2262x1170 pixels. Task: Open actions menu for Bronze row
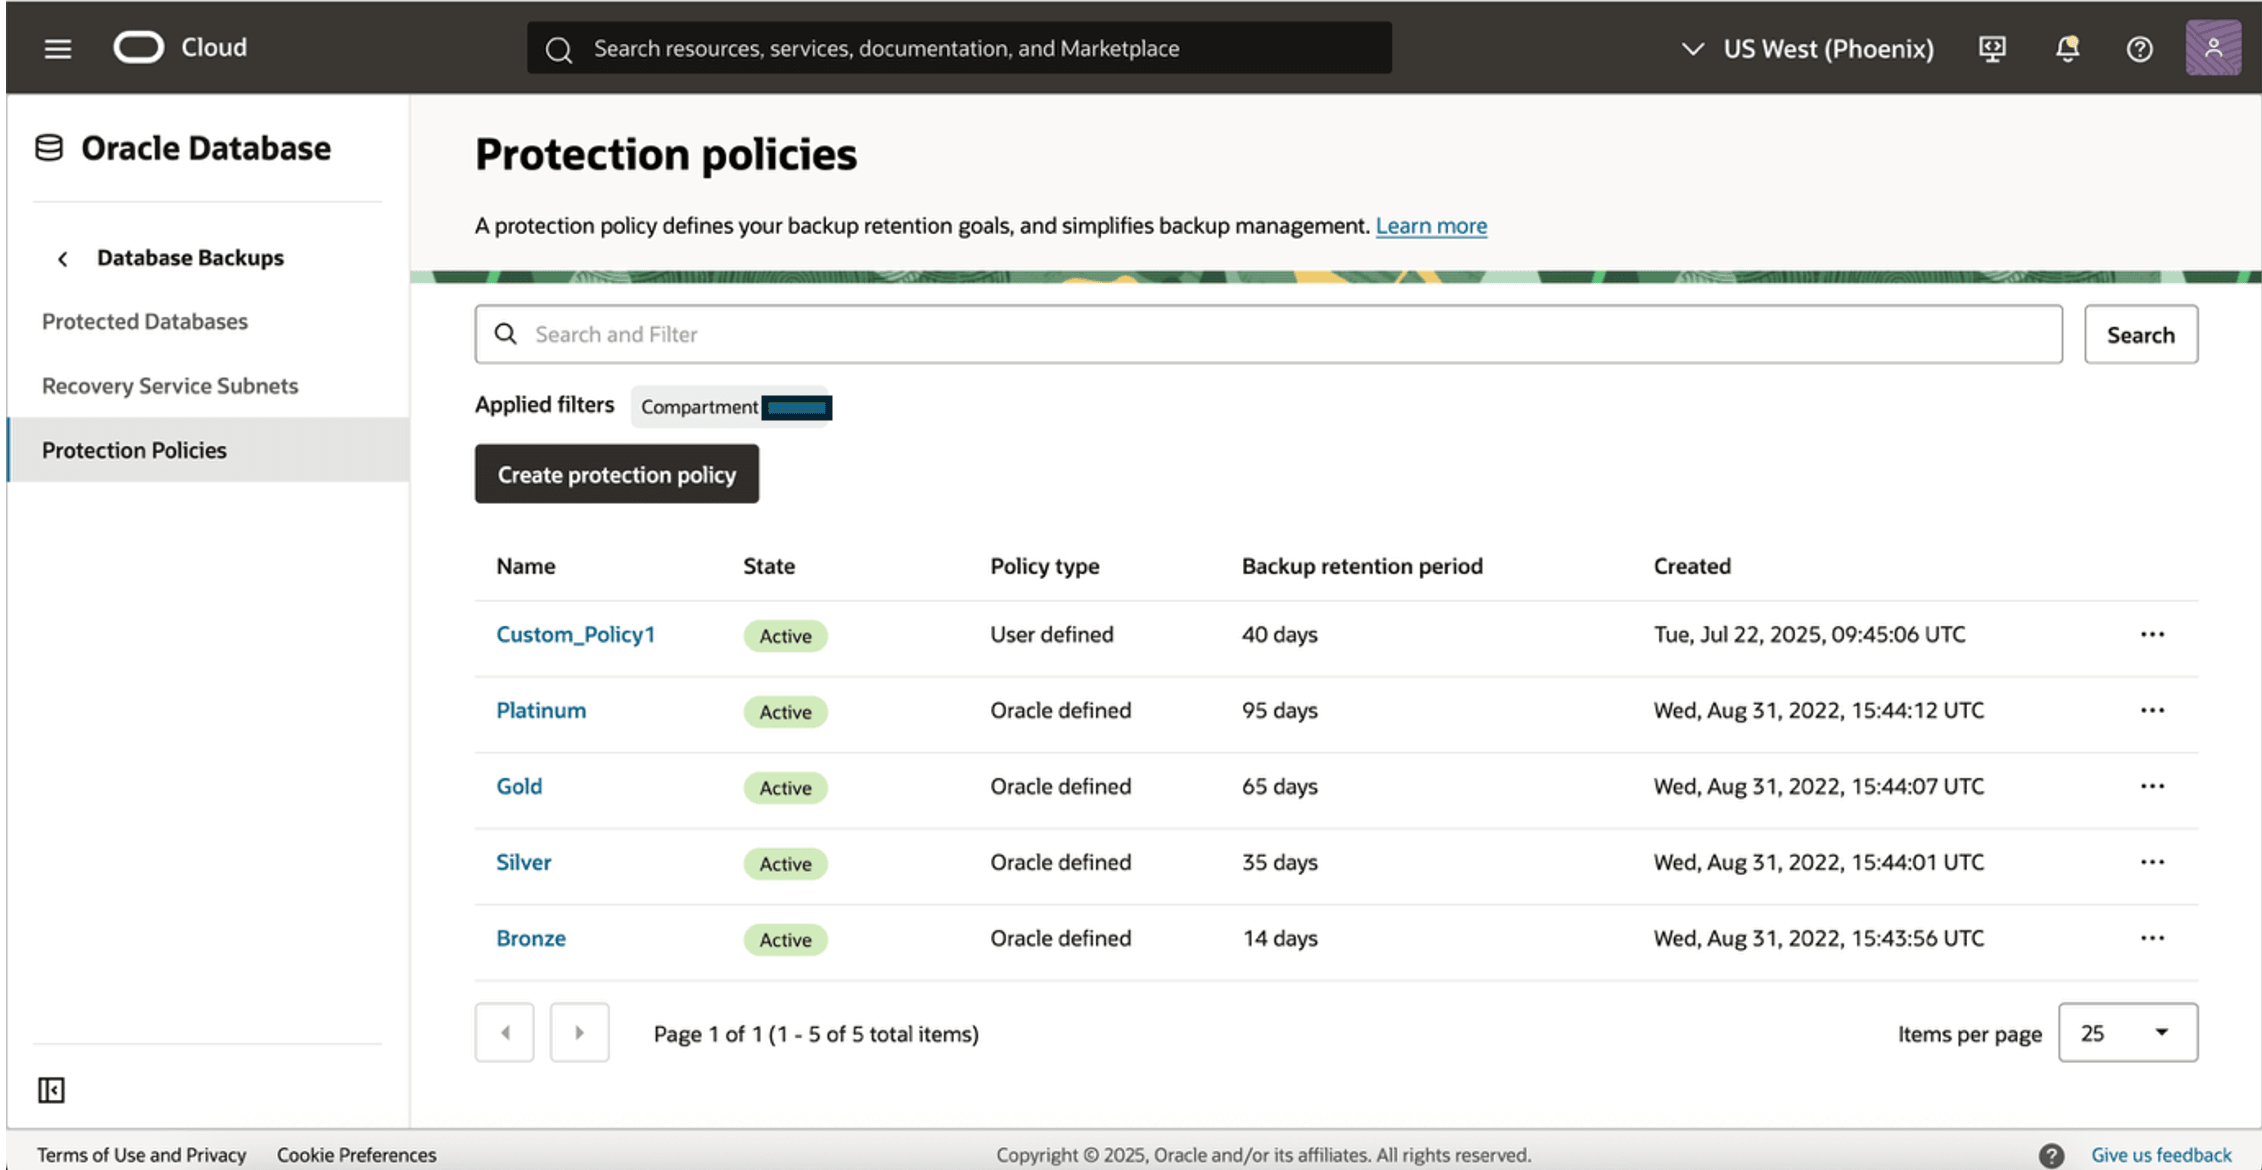pyautogui.click(x=2152, y=938)
